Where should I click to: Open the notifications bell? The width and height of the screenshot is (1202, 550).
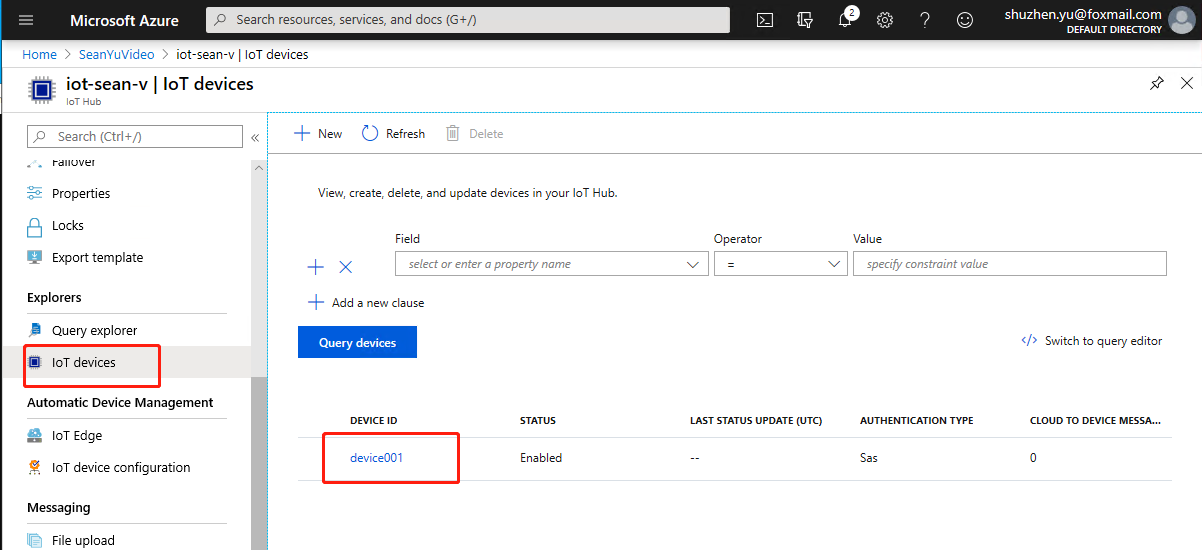click(x=846, y=20)
